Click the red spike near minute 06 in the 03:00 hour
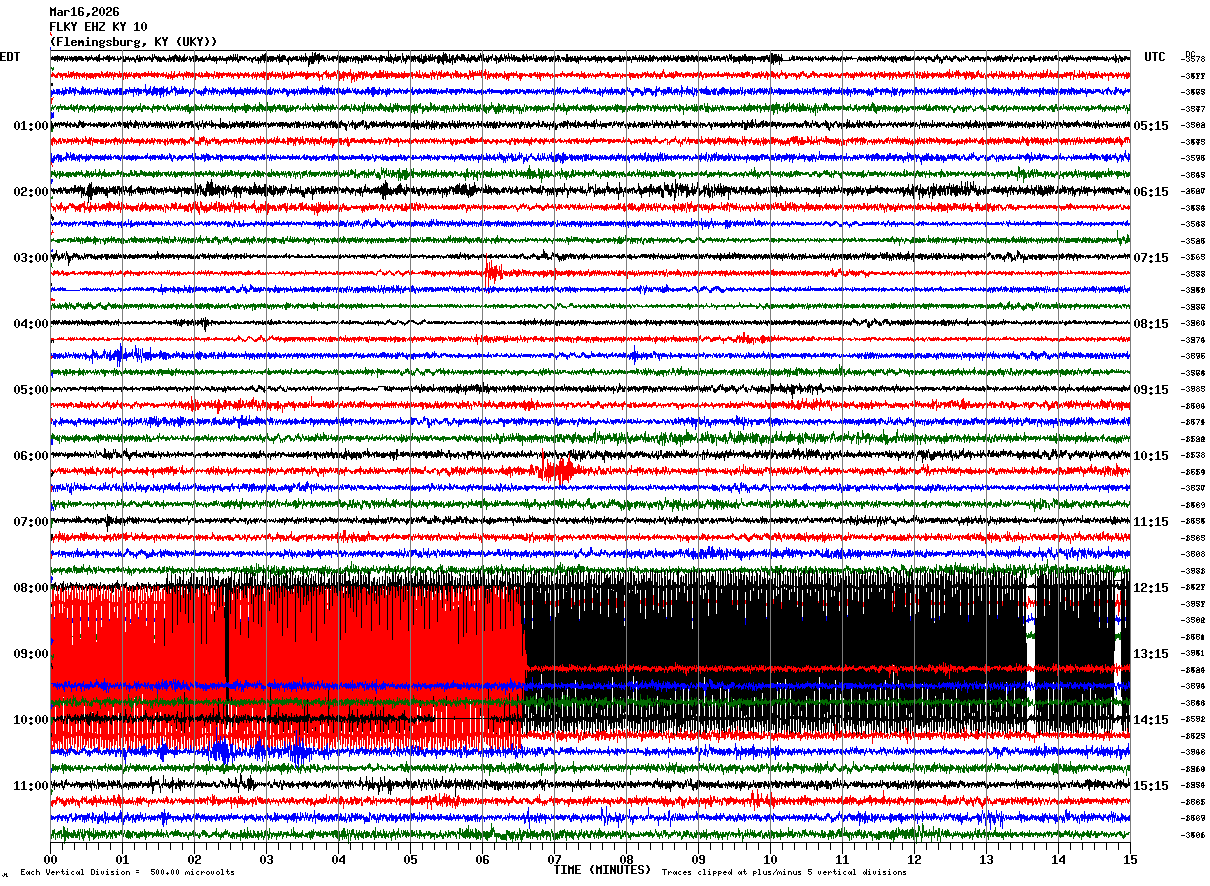This screenshot has height=886, width=1210. click(491, 271)
